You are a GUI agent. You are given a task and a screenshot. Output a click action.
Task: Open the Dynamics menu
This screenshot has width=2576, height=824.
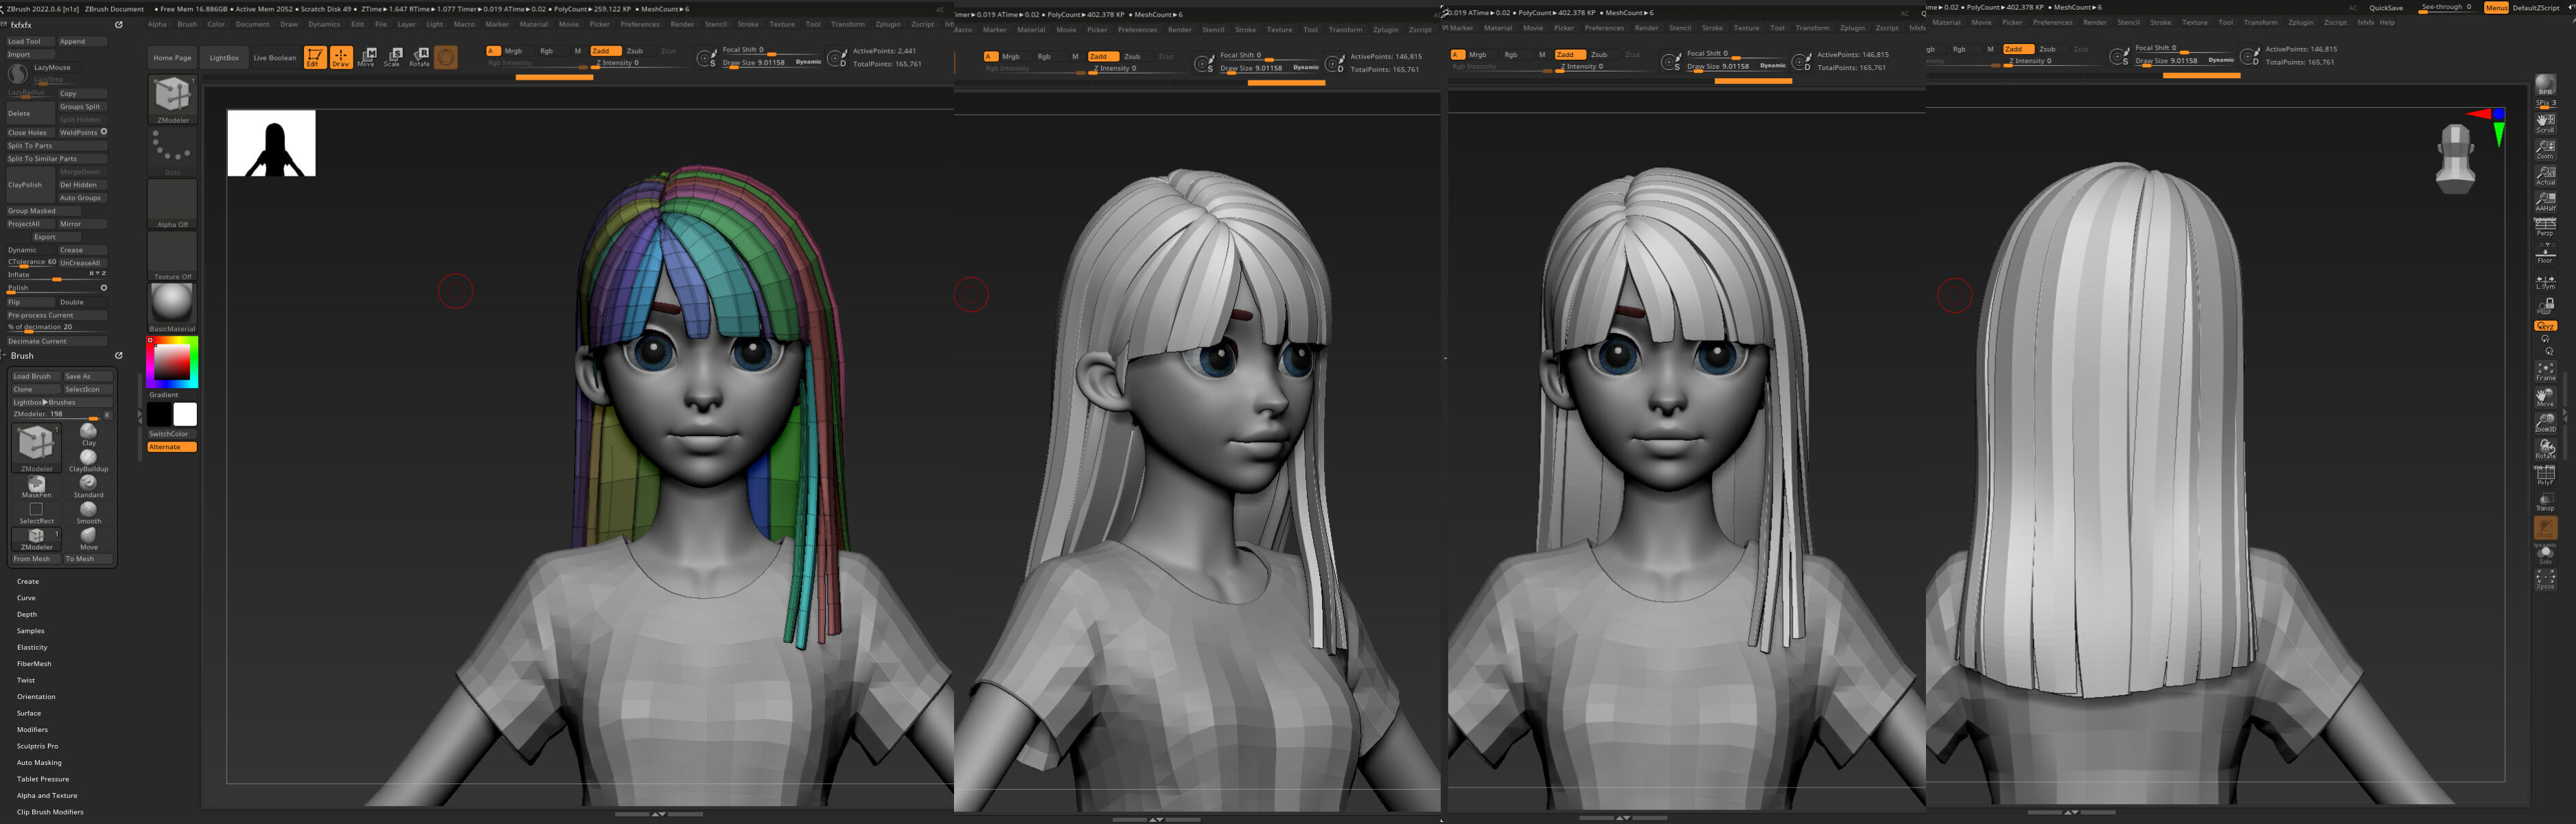324,24
